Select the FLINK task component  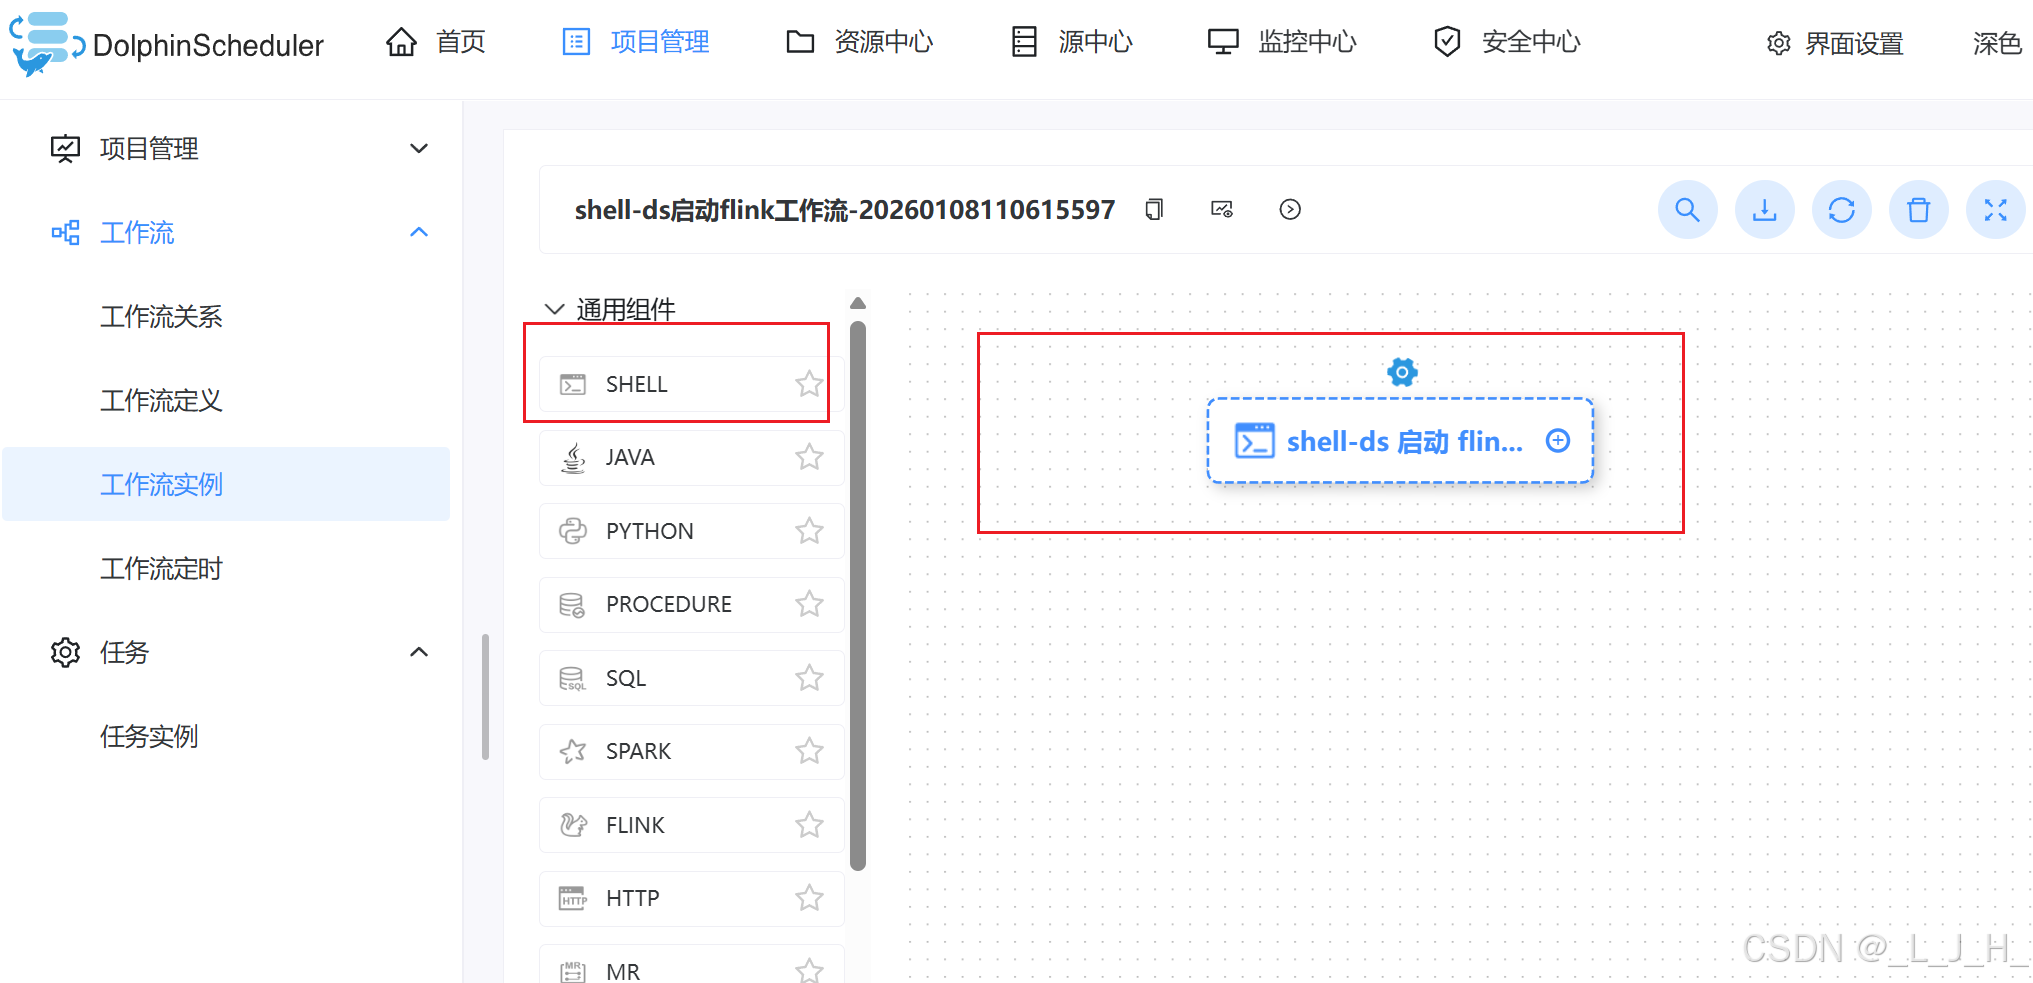click(691, 825)
